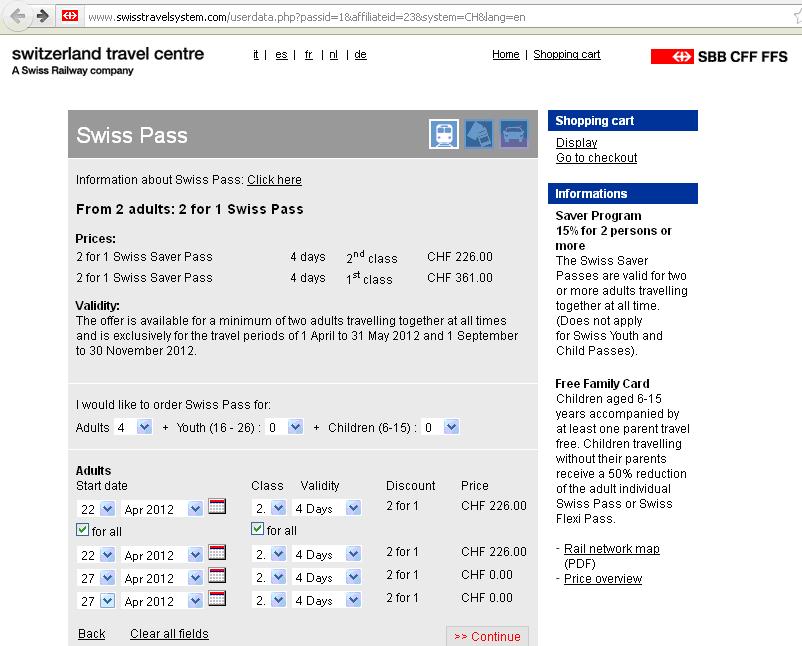
Task: Select the car icon in the Swiss Pass header
Action: coord(514,134)
